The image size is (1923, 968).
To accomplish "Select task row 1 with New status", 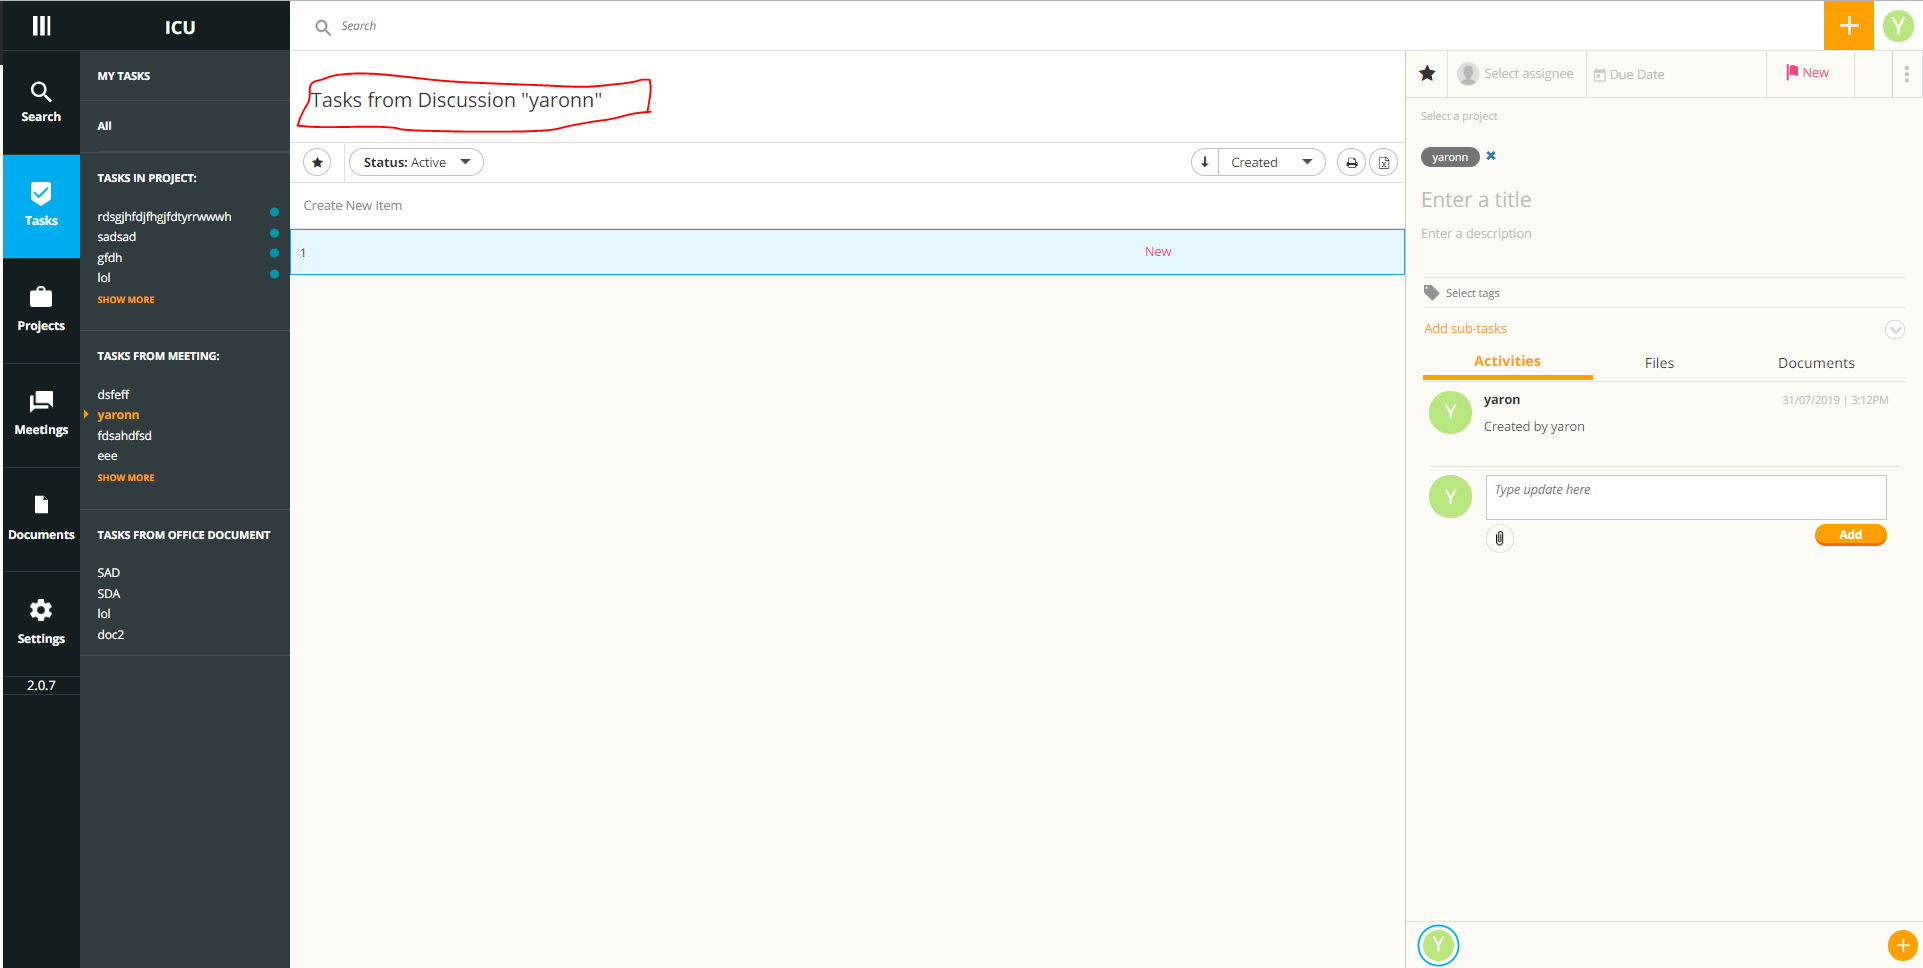I will [x=847, y=252].
